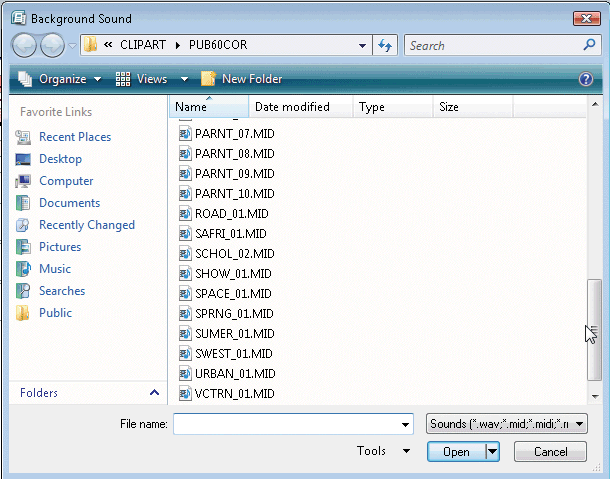Open Recent Places in Favorite Links
610x479 pixels.
pyautogui.click(x=74, y=137)
